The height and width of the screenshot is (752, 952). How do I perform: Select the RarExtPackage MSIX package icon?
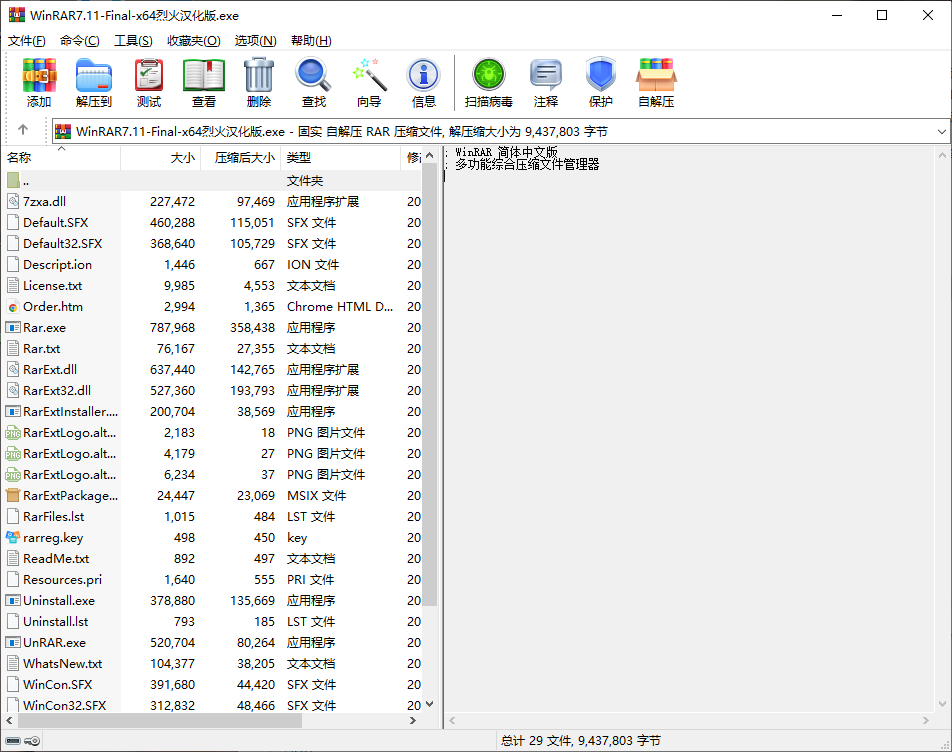point(13,496)
